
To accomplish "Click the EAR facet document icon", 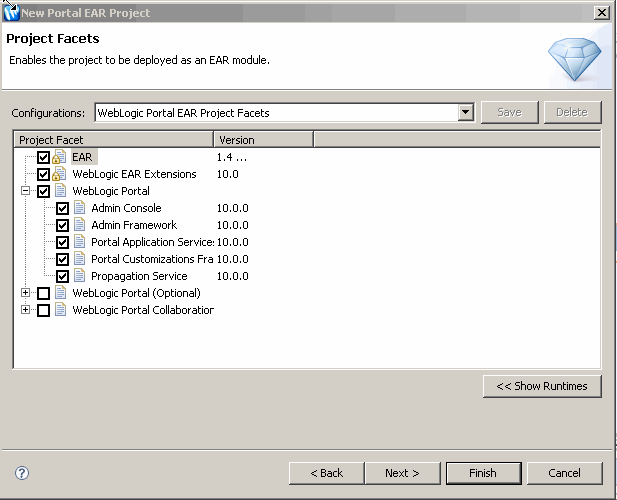I will [59, 157].
